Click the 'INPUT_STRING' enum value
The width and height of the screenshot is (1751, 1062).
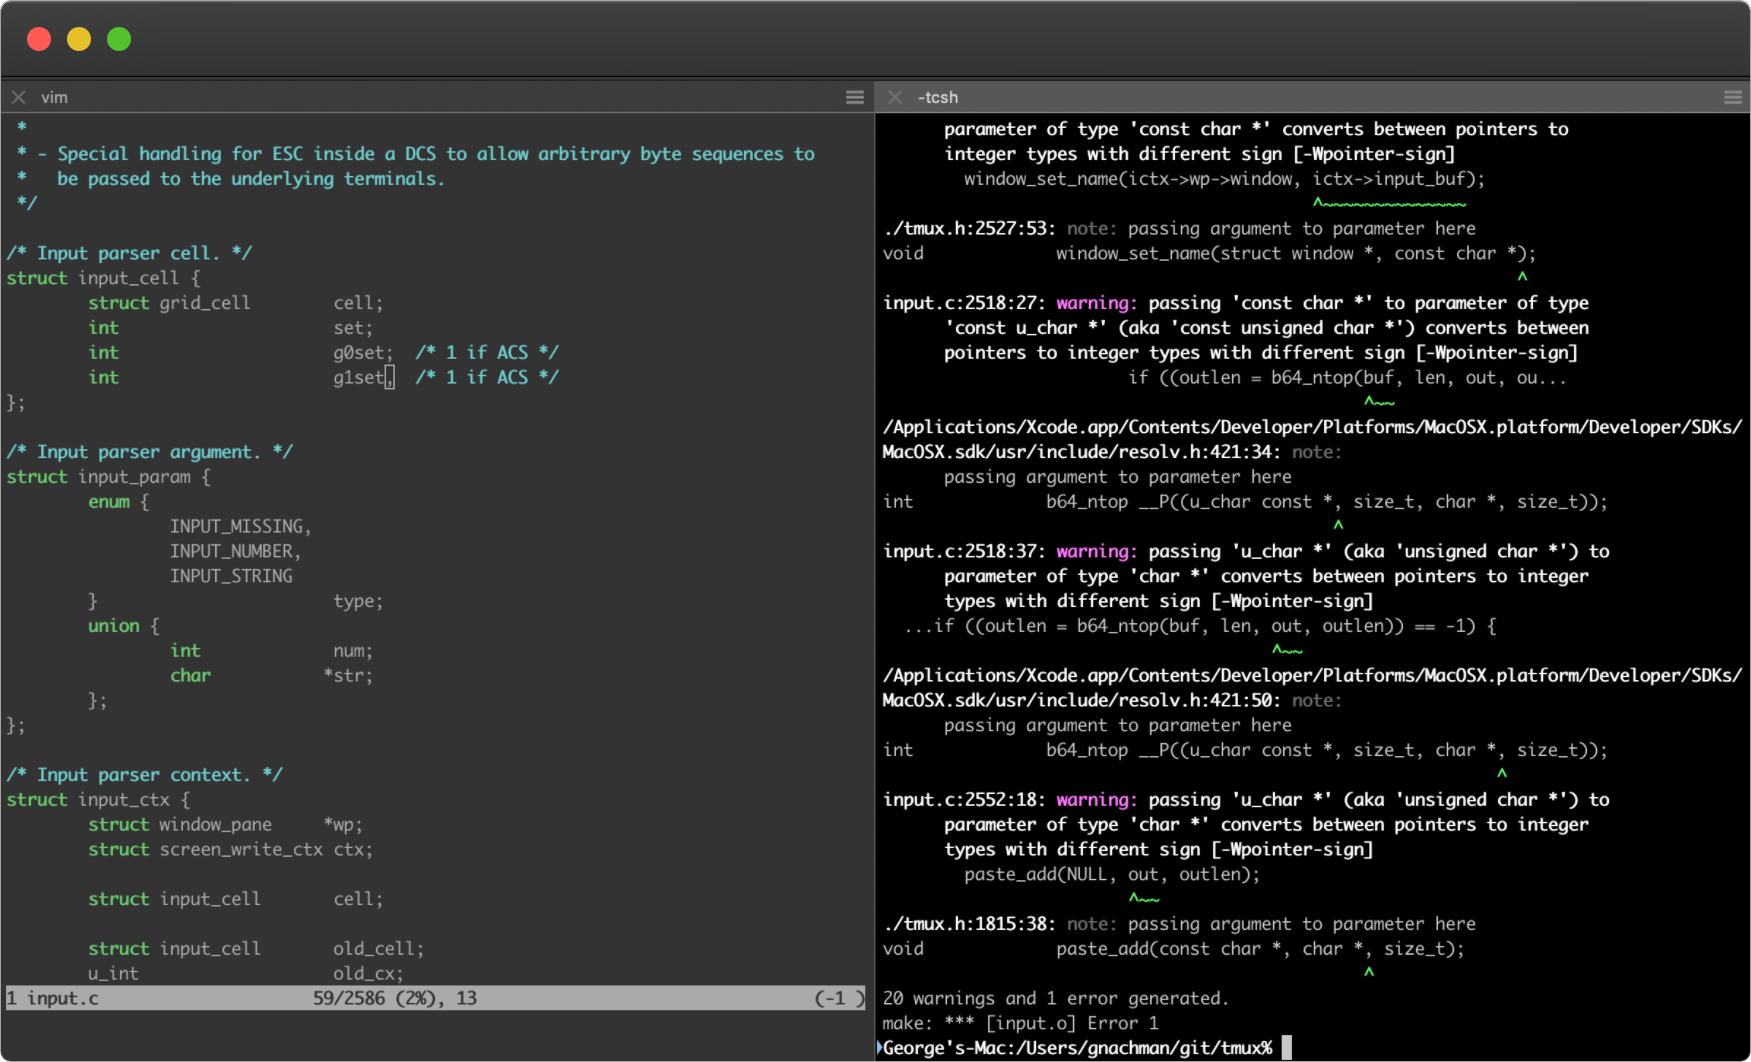[231, 576]
